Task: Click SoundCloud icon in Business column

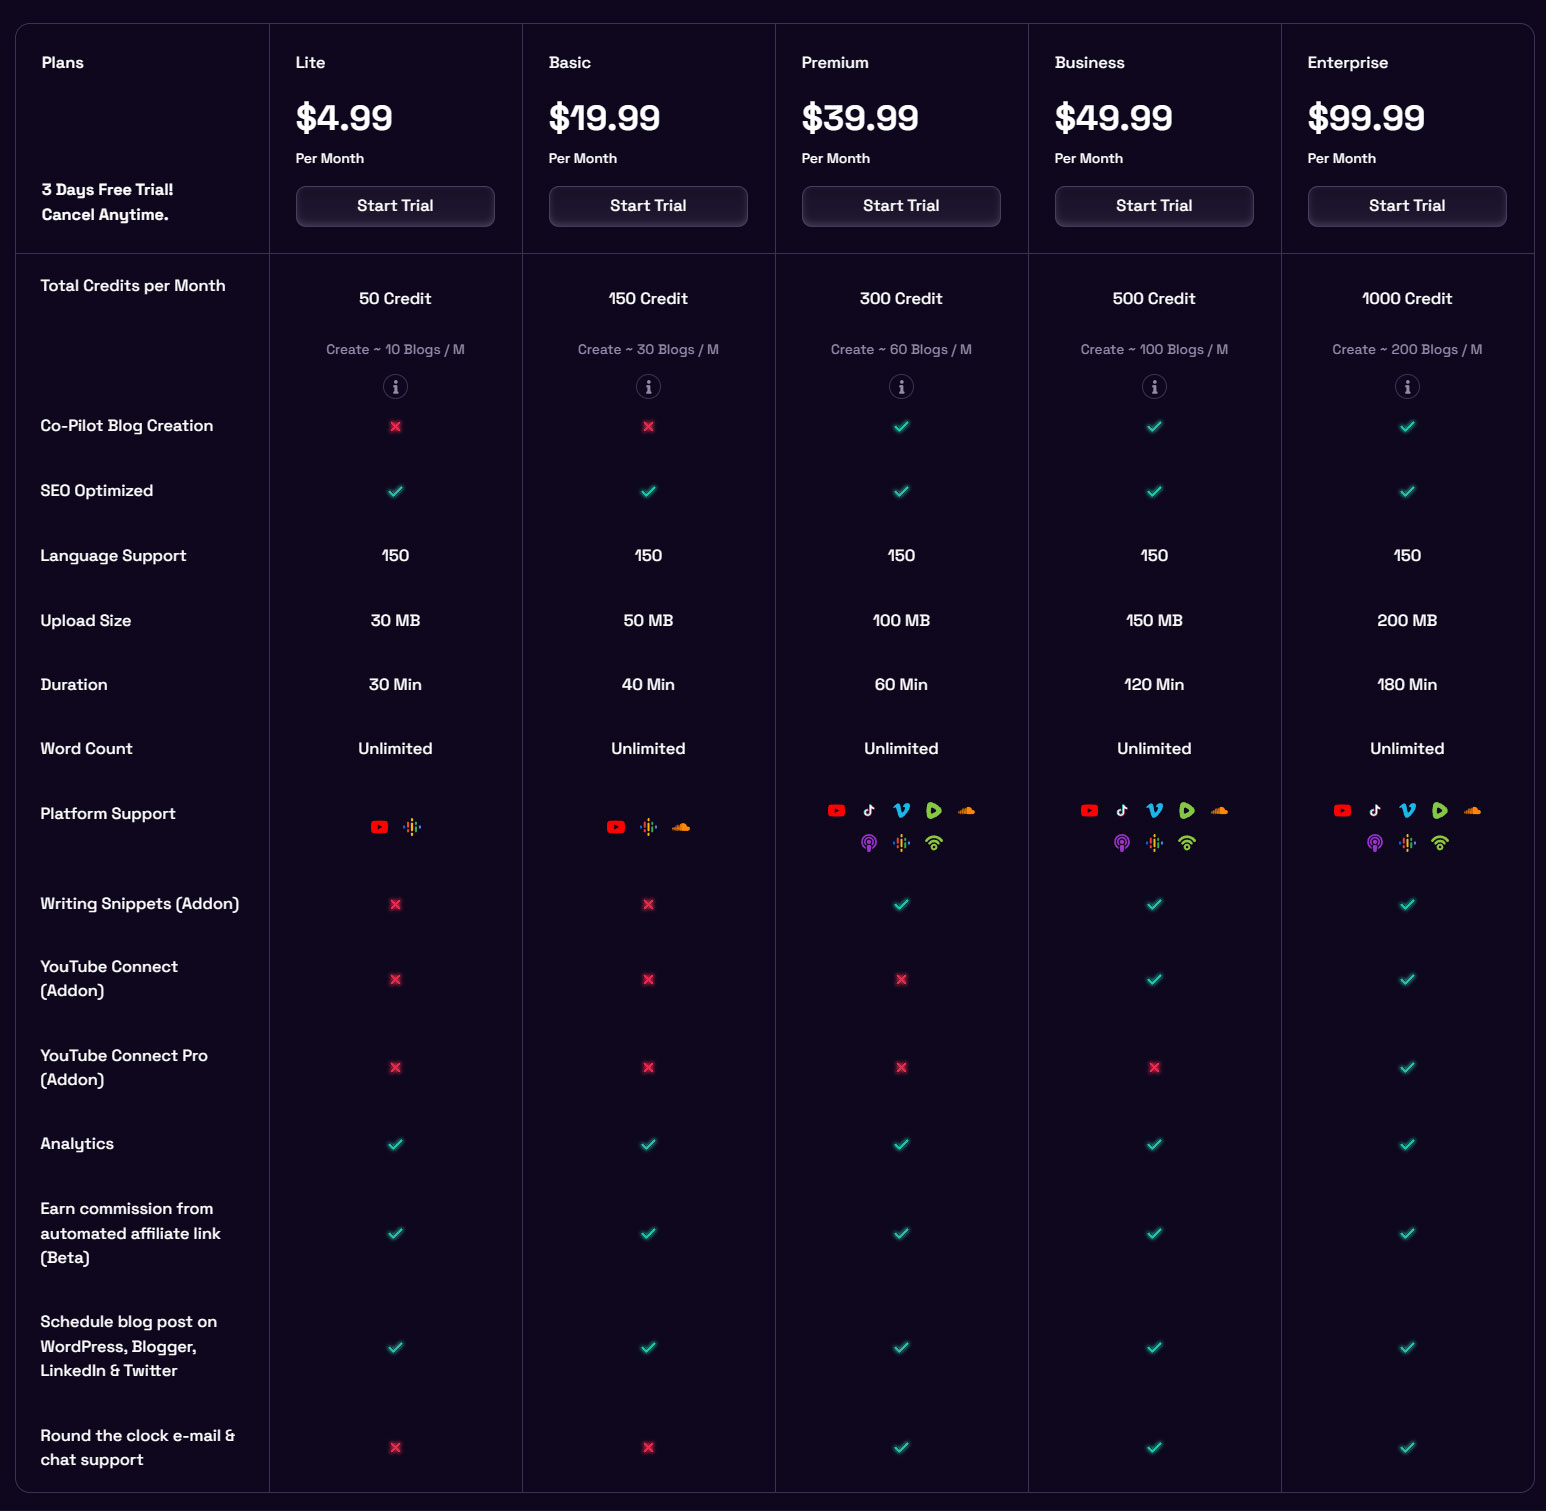Action: pos(1219,811)
